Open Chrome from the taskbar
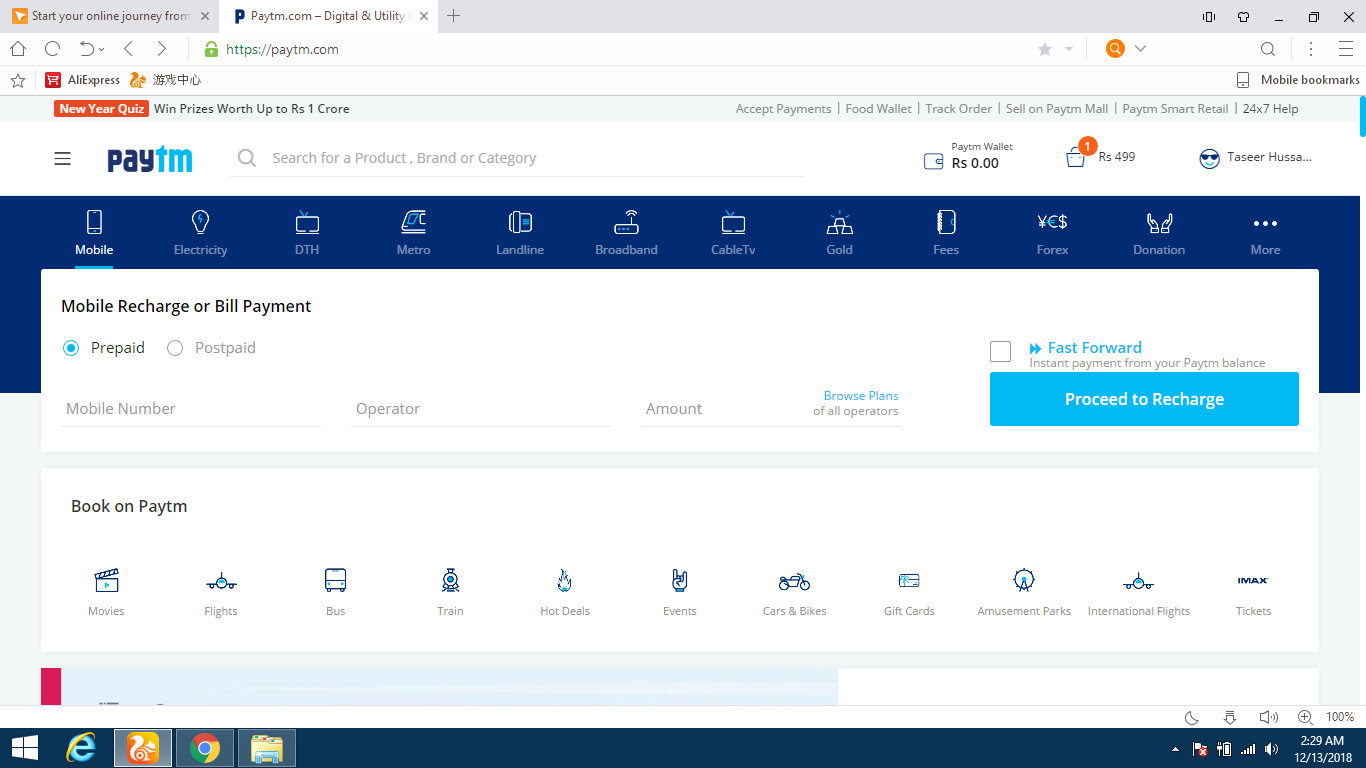This screenshot has width=1366, height=768. pos(205,748)
